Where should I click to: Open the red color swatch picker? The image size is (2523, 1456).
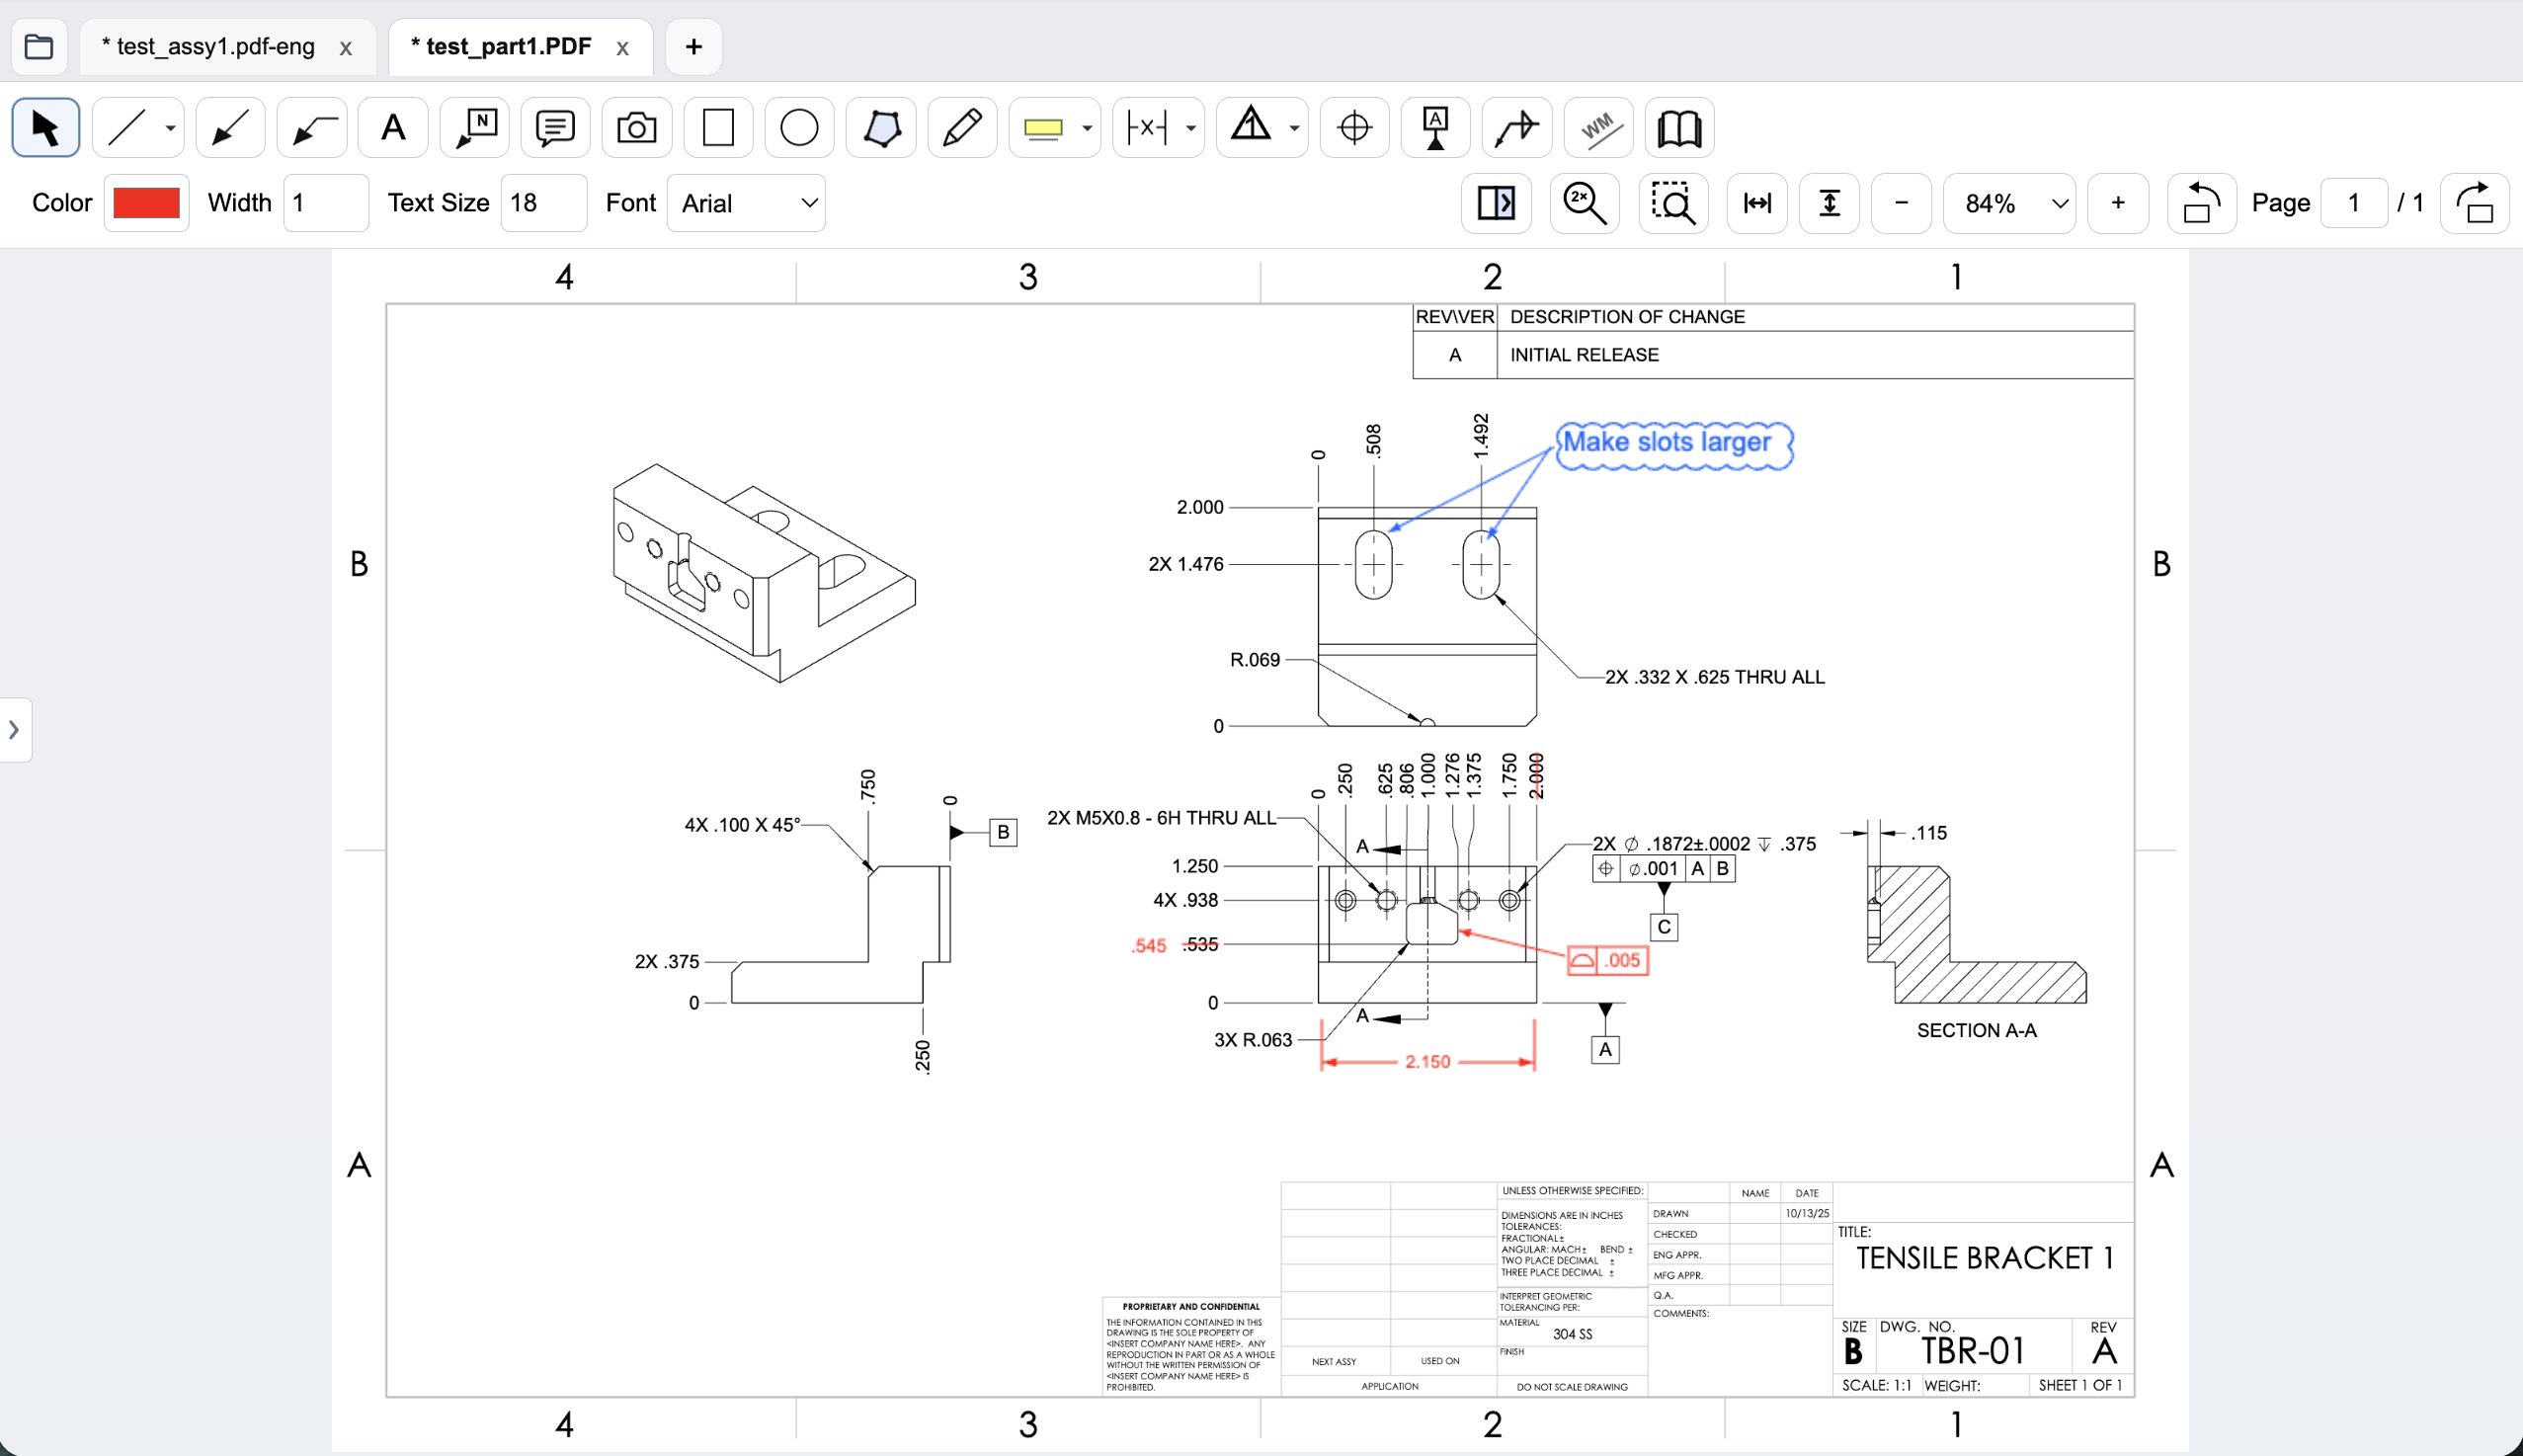click(146, 202)
